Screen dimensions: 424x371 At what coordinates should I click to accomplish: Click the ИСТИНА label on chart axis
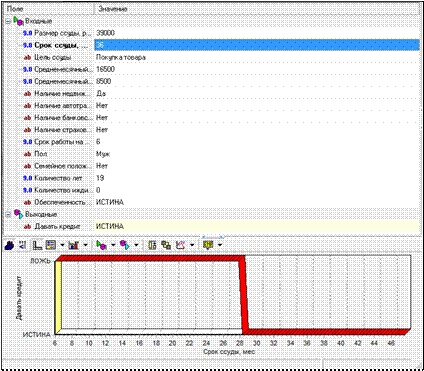tap(37, 334)
